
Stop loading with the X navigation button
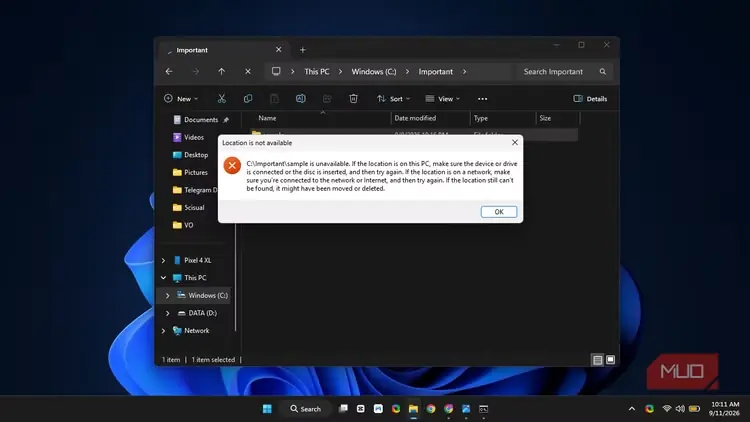[248, 71]
